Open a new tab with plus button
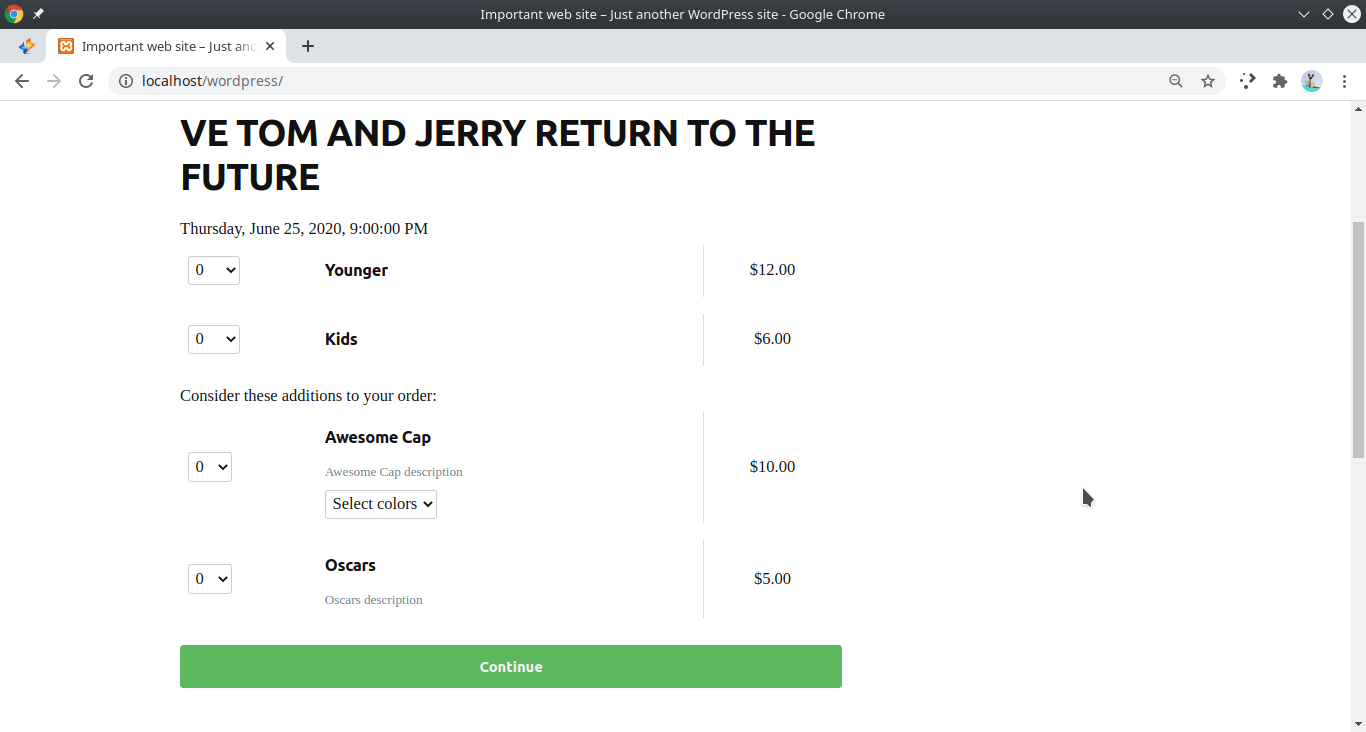This screenshot has width=1366, height=732. [x=308, y=46]
